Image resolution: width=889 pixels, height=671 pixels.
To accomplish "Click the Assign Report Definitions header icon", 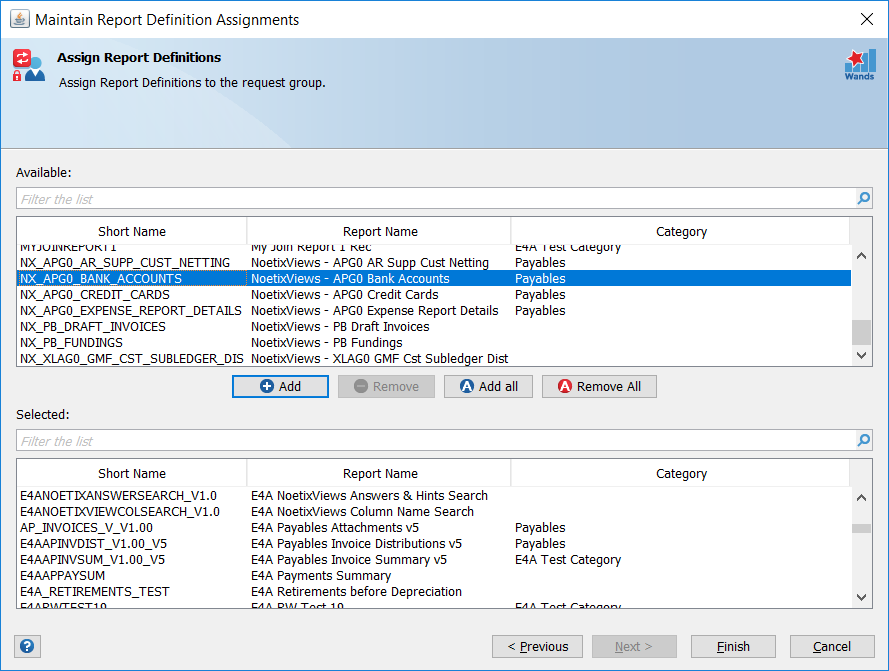I will click(31, 64).
